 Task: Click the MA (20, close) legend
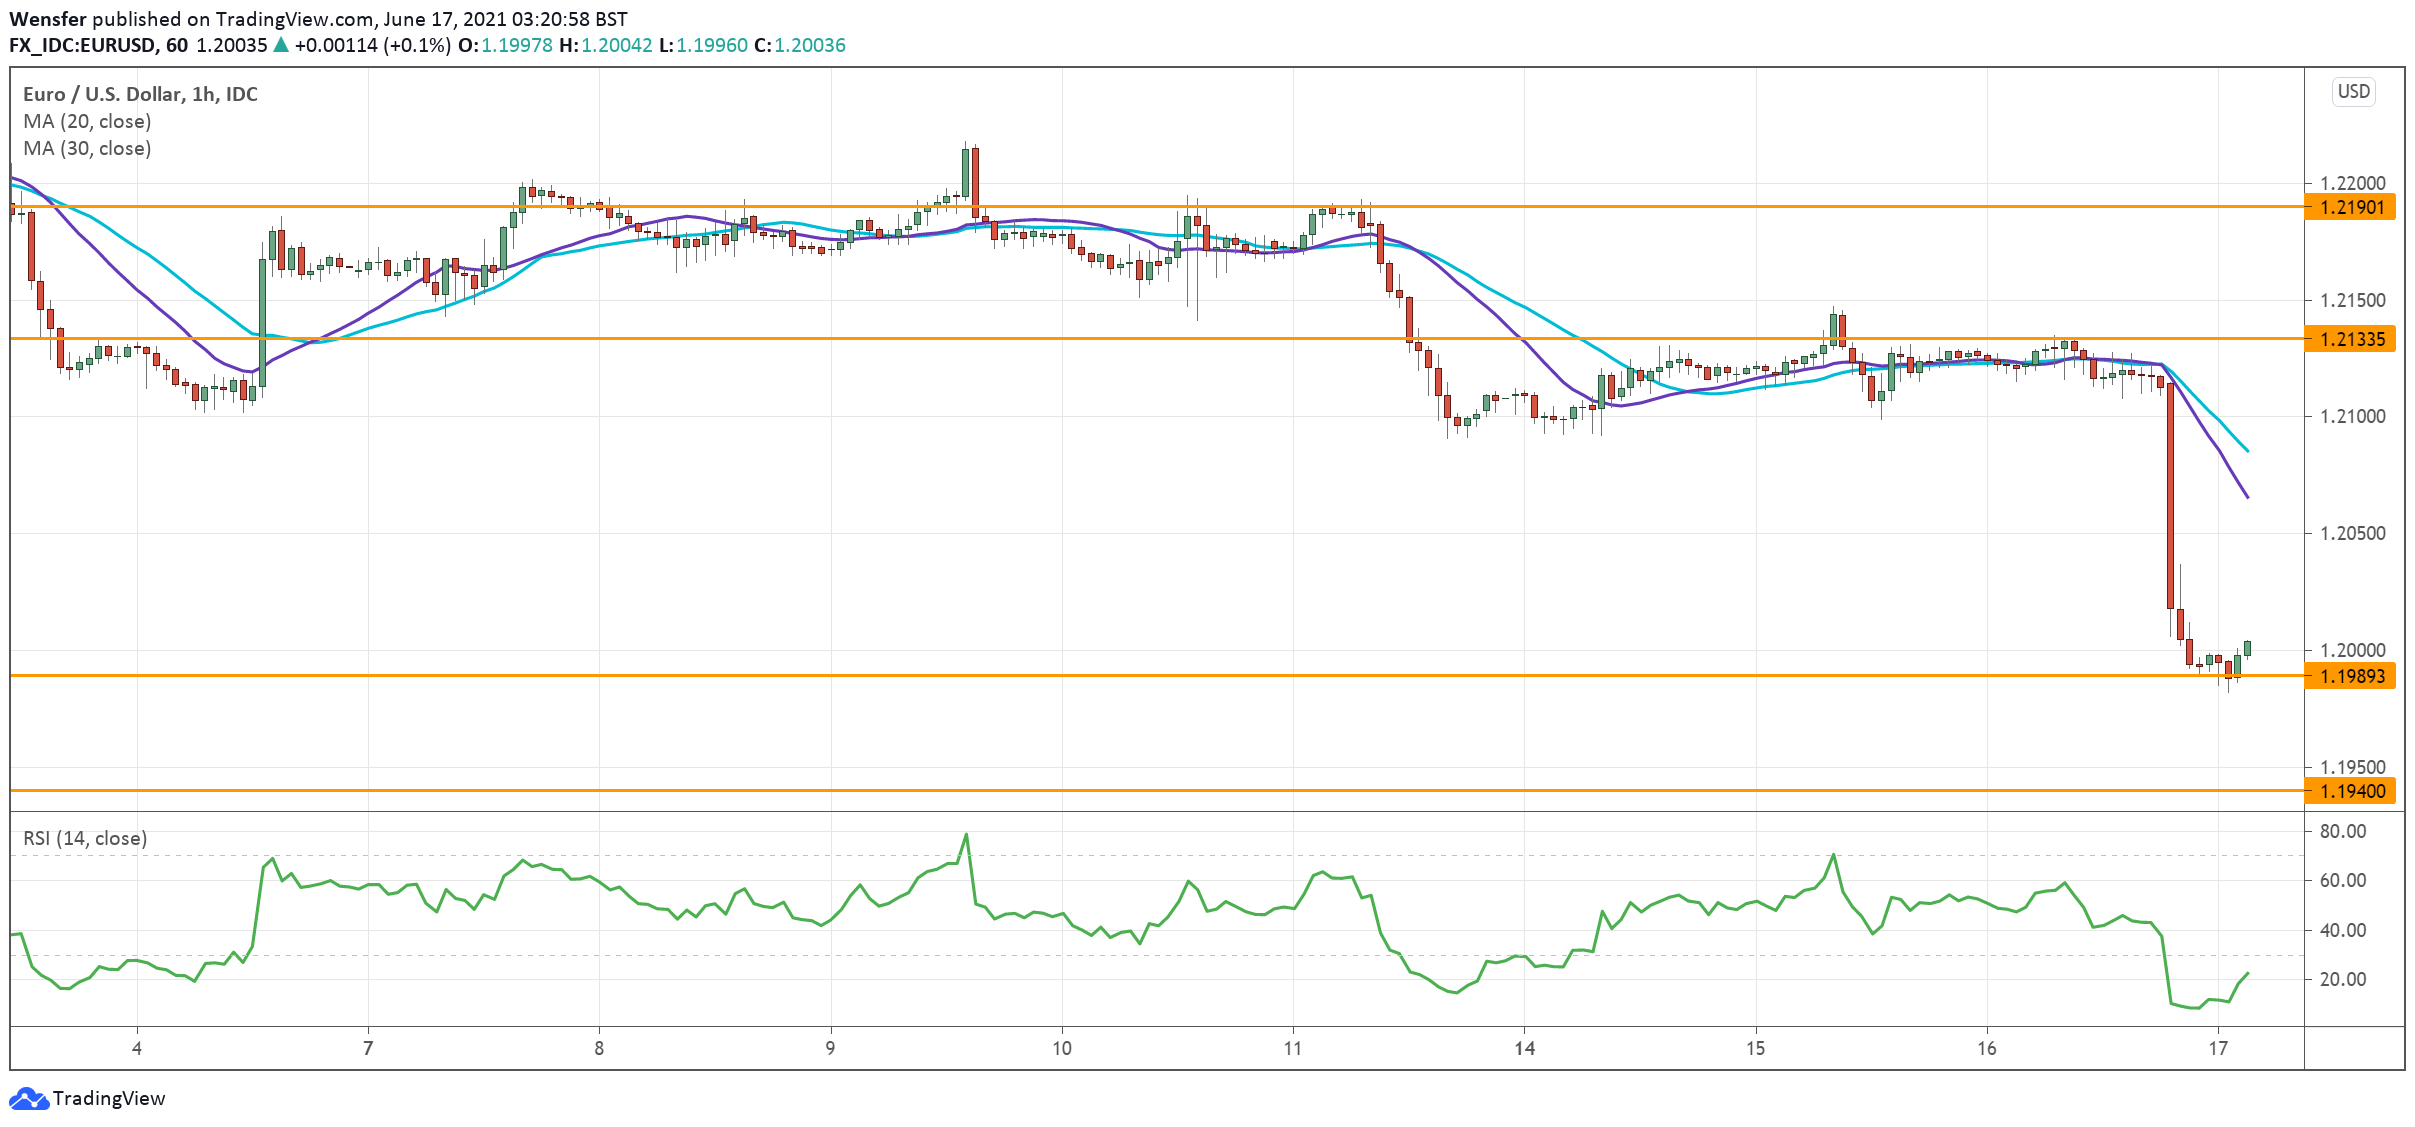click(x=87, y=121)
